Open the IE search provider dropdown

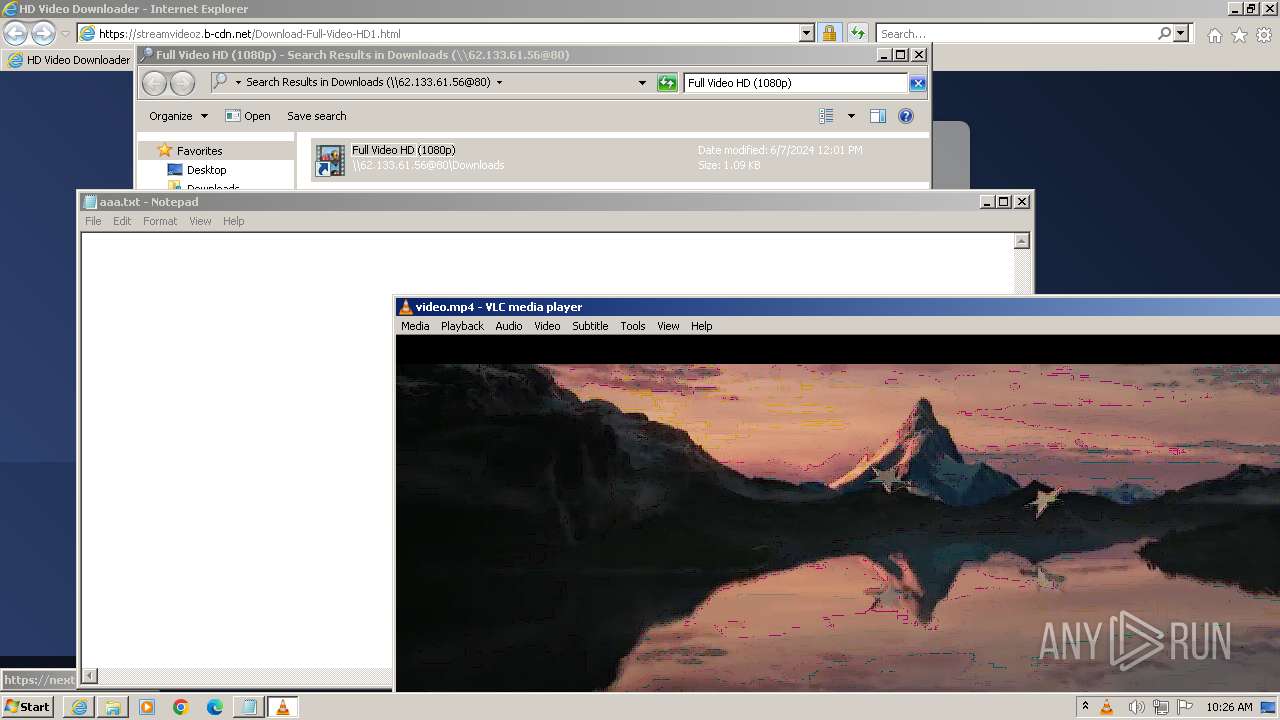coord(1181,33)
